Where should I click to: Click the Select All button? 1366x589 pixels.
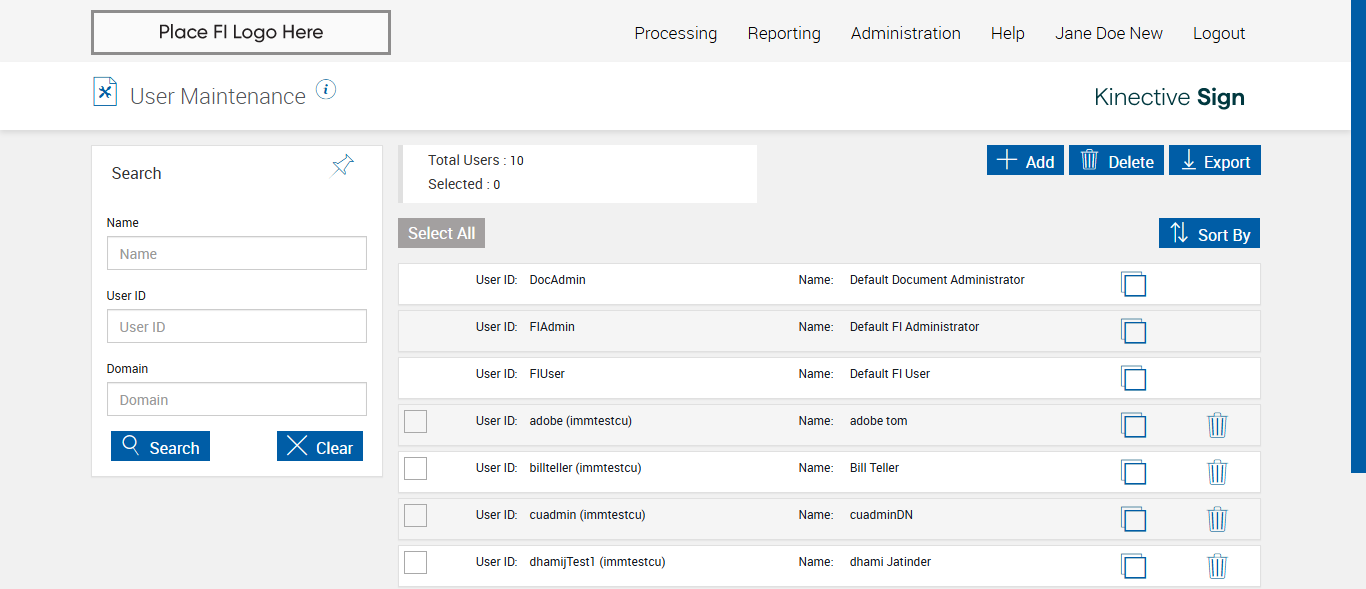coord(441,233)
